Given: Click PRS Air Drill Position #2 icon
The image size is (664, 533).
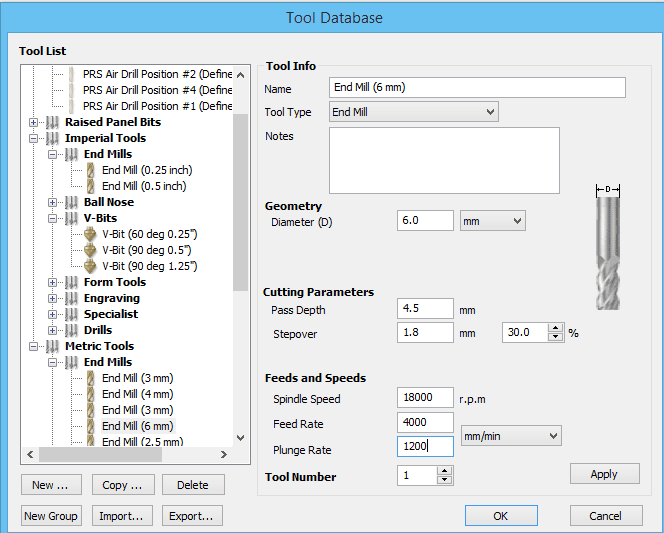Looking at the screenshot, I should click(x=71, y=74).
